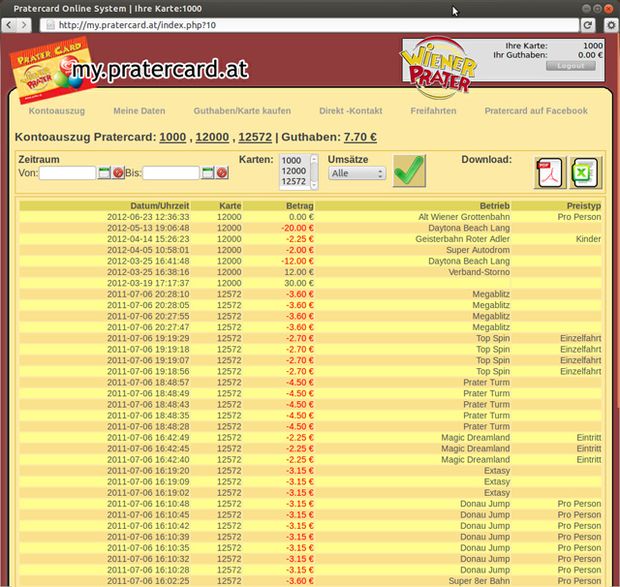This screenshot has height=587, width=620.
Task: Click Magic Dreamland entry at 16:42:49
Action: (x=475, y=438)
